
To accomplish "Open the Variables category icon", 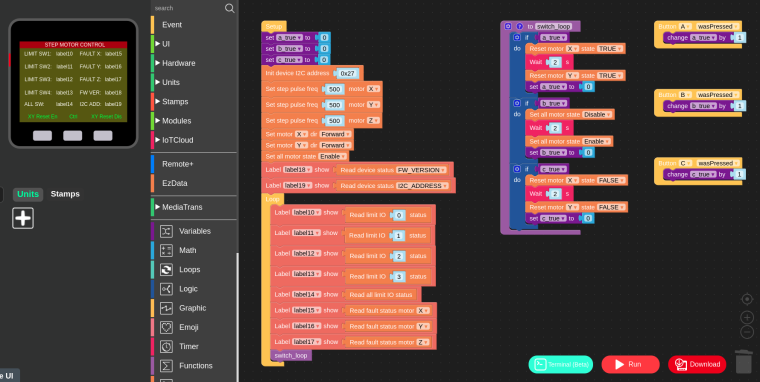I will click(166, 231).
